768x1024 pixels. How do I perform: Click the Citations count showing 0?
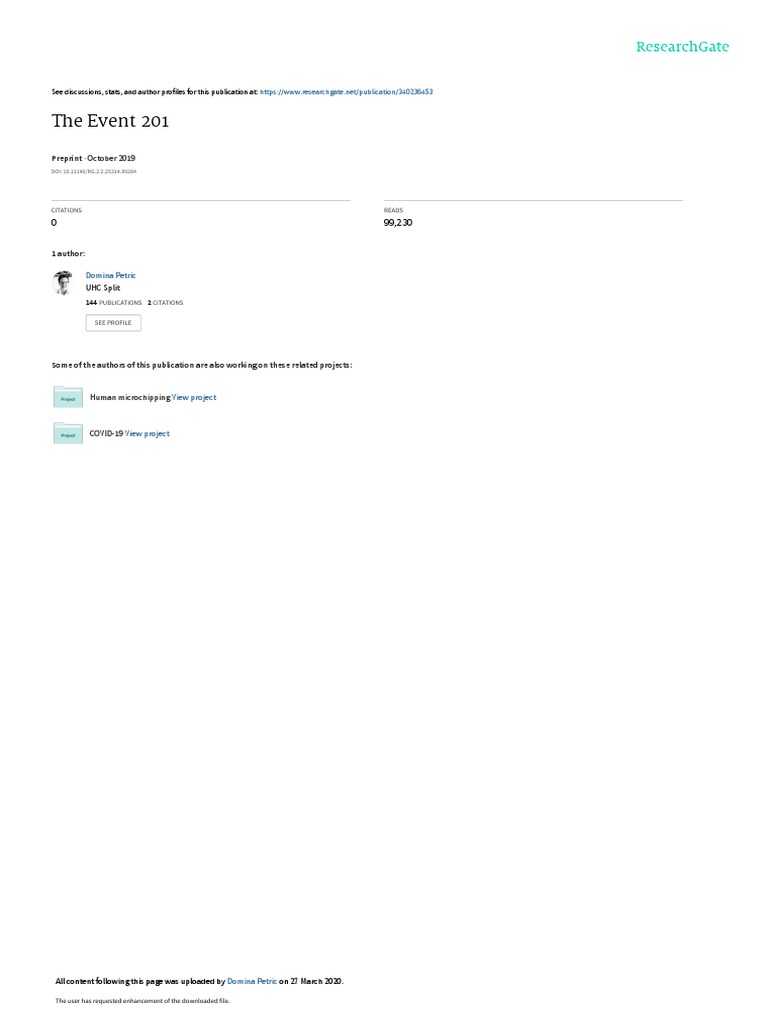pyautogui.click(x=54, y=223)
